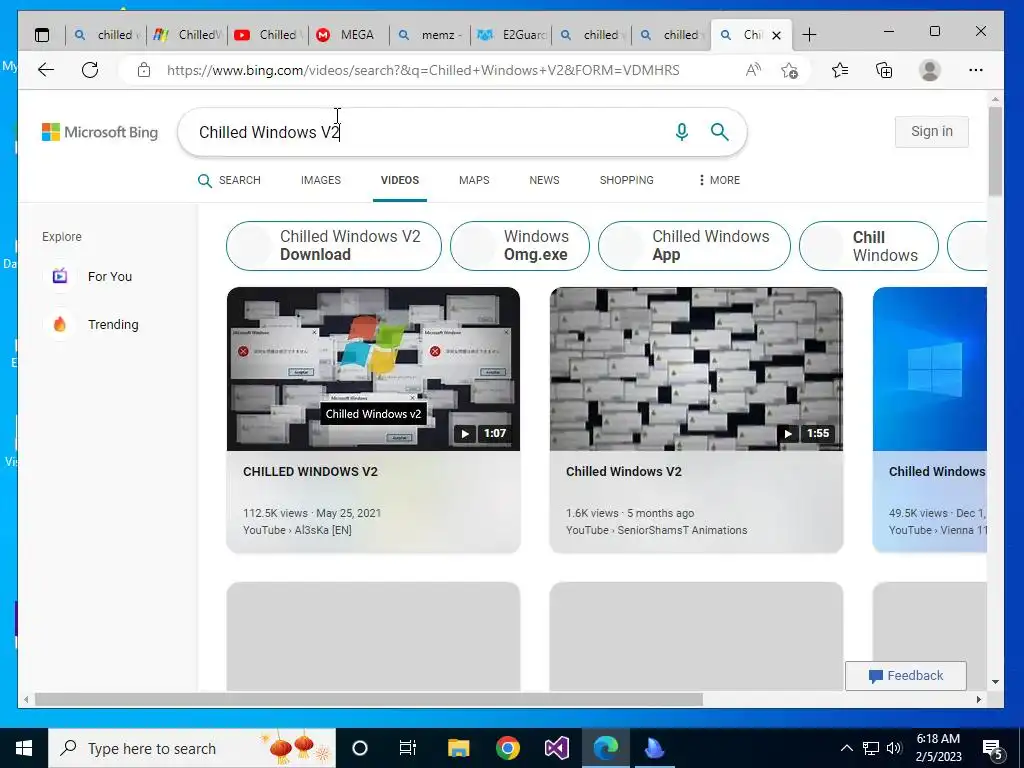Submit search with magnifier icon
Image resolution: width=1024 pixels, height=768 pixels.
[720, 132]
